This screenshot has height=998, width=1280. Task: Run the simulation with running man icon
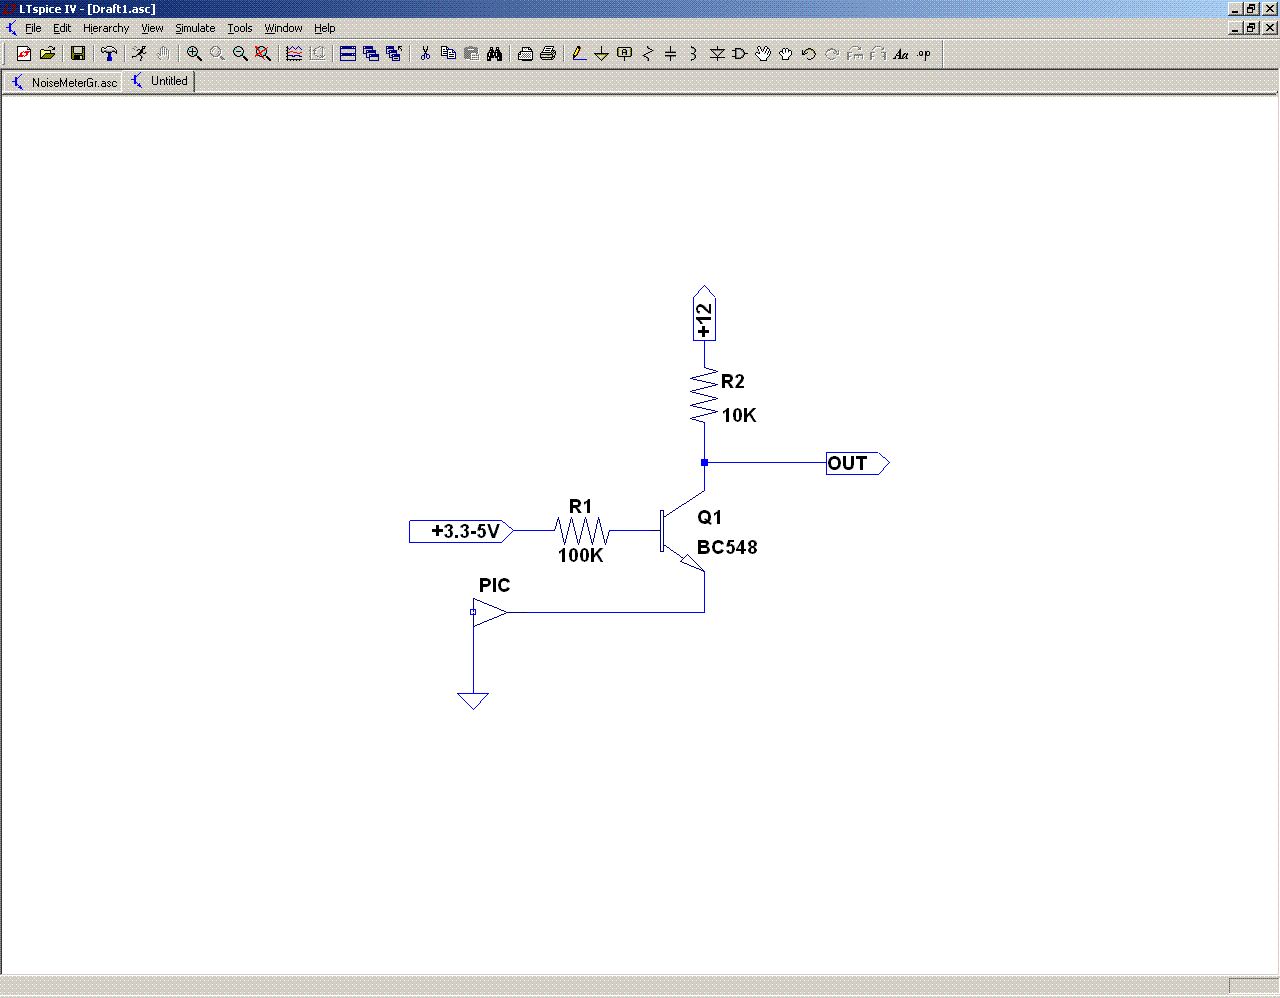[139, 54]
